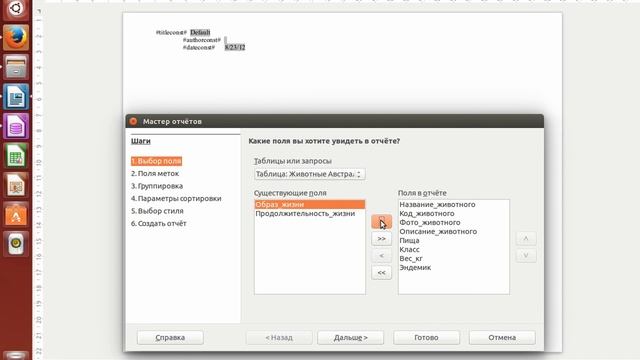The image size is (640, 360).
Task: Open Таблицы или запросы dropdown
Action: [309, 174]
